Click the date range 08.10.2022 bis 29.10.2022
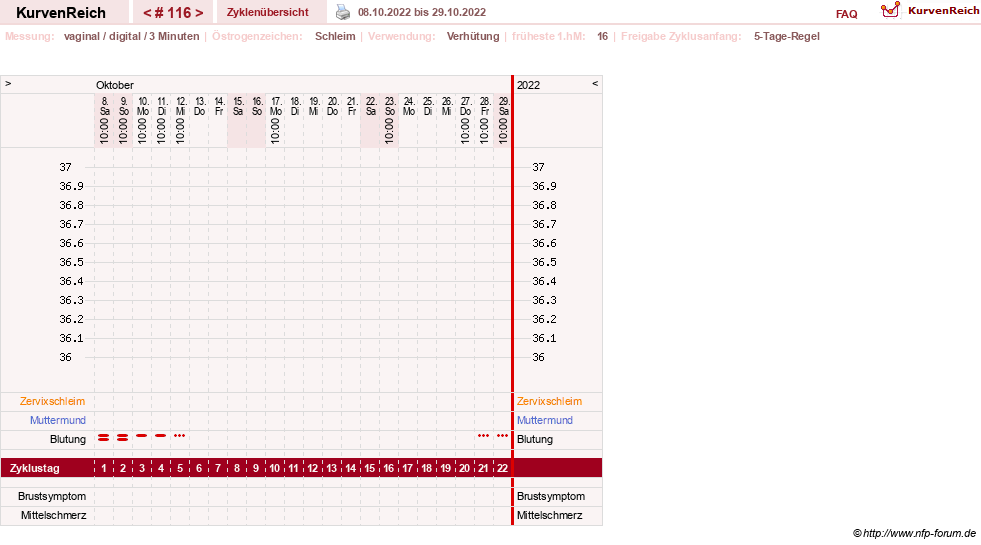The height and width of the screenshot is (545, 981). click(x=422, y=12)
